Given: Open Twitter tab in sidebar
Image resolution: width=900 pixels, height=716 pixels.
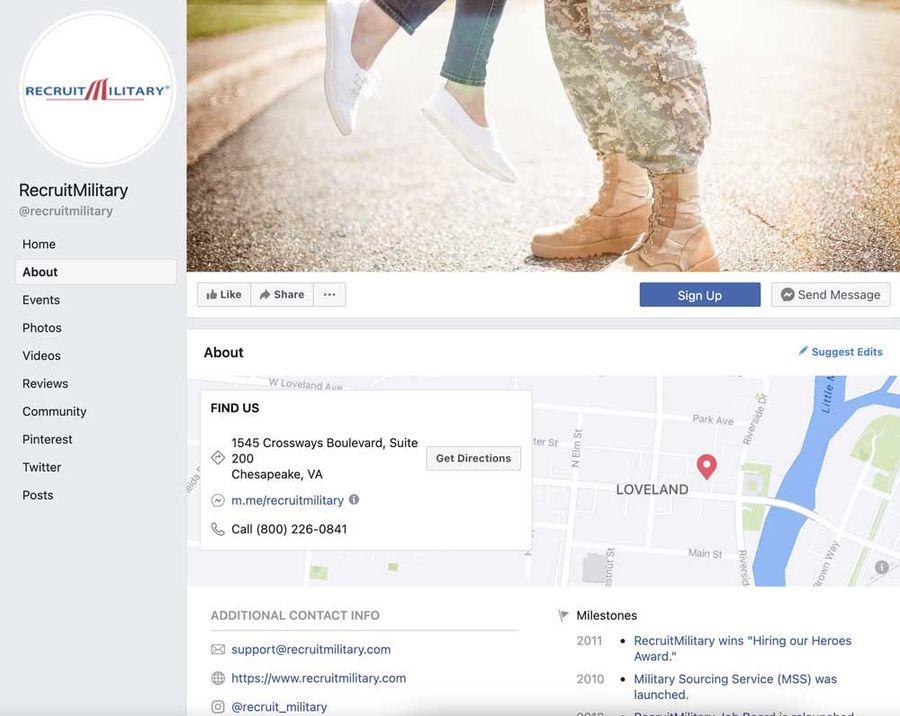Looking at the screenshot, I should (x=41, y=467).
